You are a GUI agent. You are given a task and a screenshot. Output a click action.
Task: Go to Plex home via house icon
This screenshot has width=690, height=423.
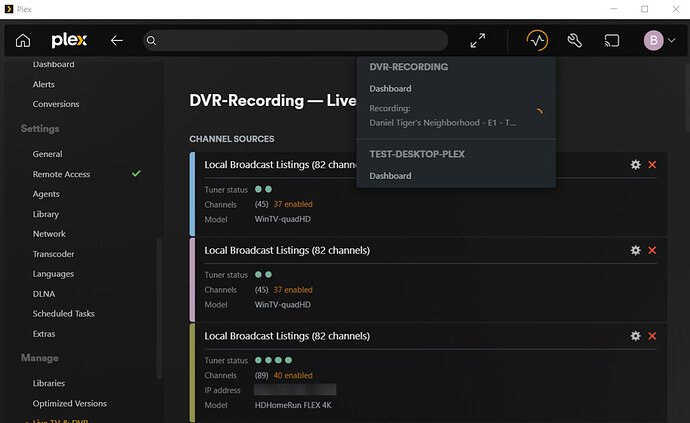click(x=23, y=40)
